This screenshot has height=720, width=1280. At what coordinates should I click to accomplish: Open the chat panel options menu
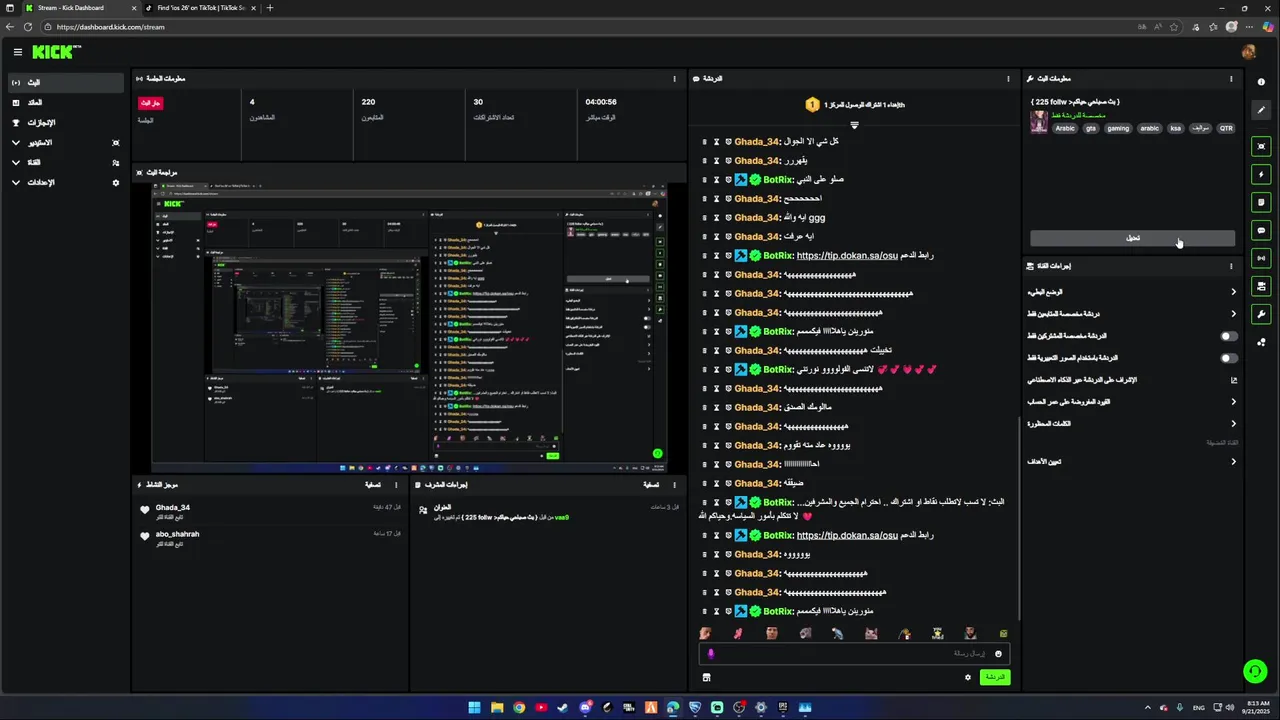[x=1008, y=78]
